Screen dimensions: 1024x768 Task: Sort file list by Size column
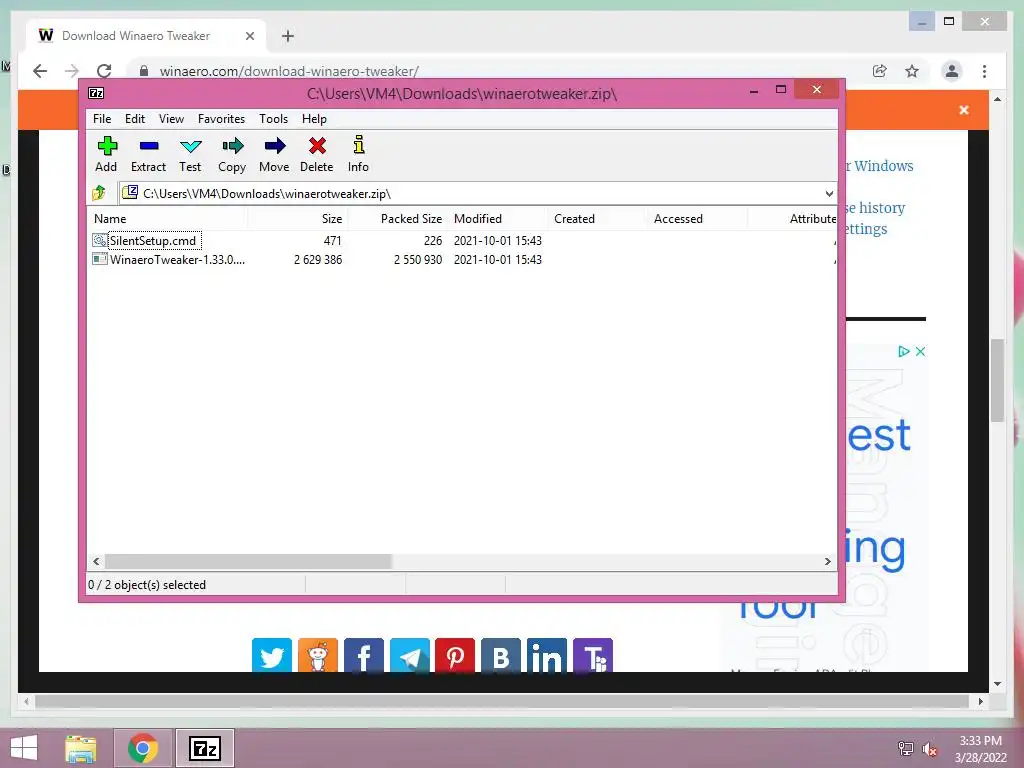(298, 219)
